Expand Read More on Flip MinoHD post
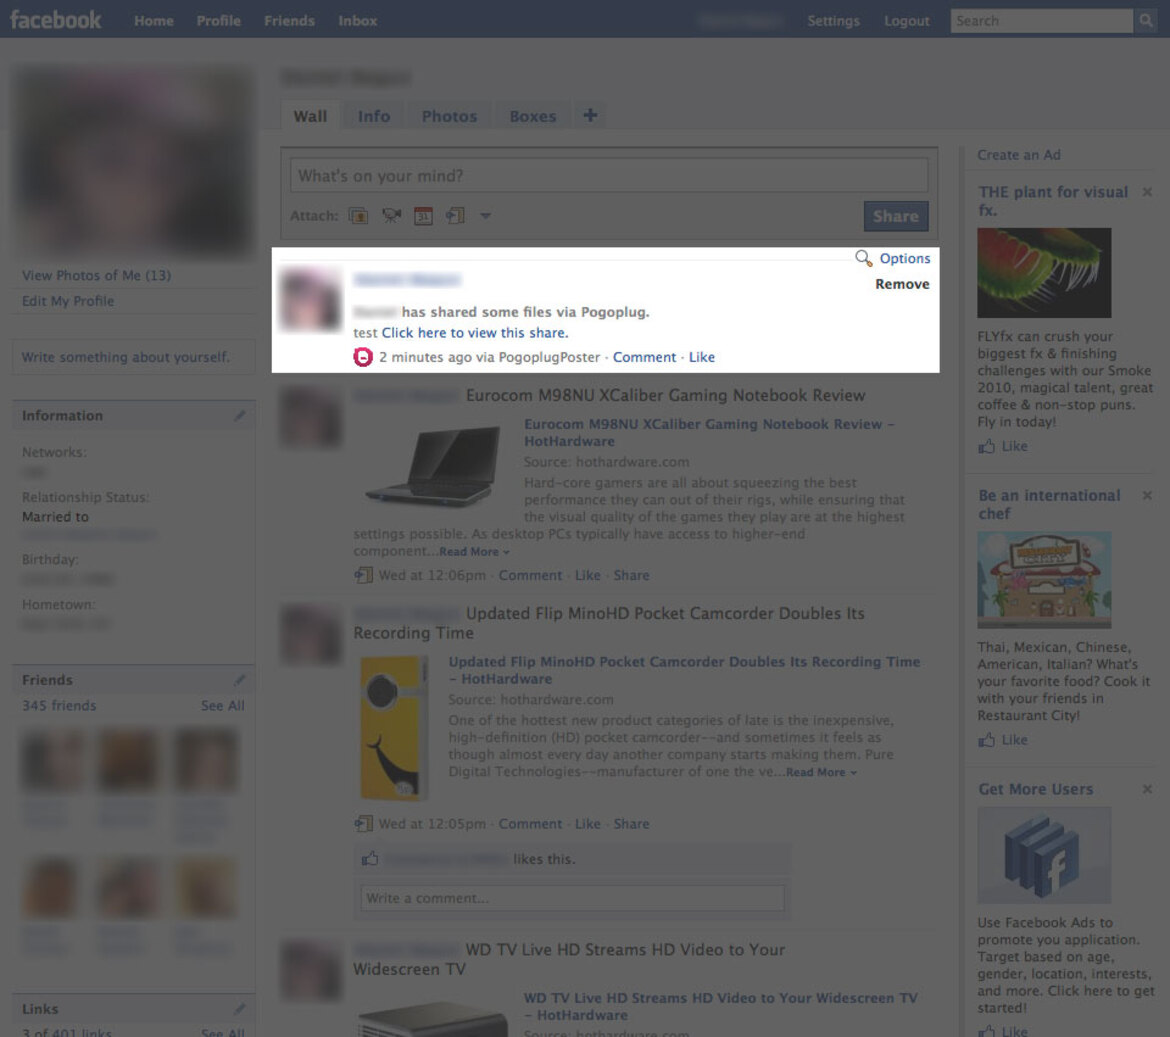Image resolution: width=1170 pixels, height=1037 pixels. click(821, 773)
